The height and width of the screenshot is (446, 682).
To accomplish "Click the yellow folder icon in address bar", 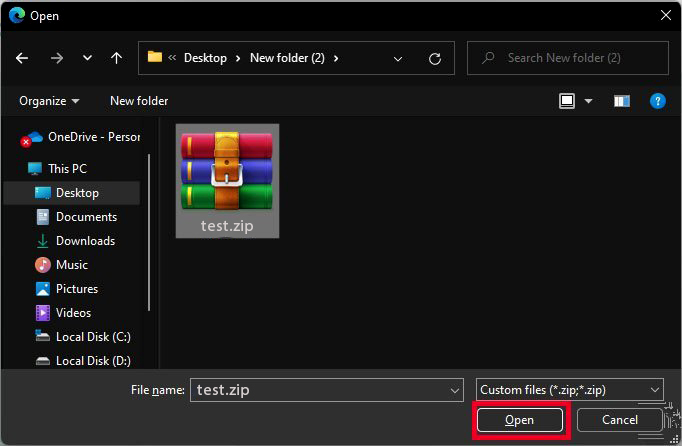I will click(154, 57).
